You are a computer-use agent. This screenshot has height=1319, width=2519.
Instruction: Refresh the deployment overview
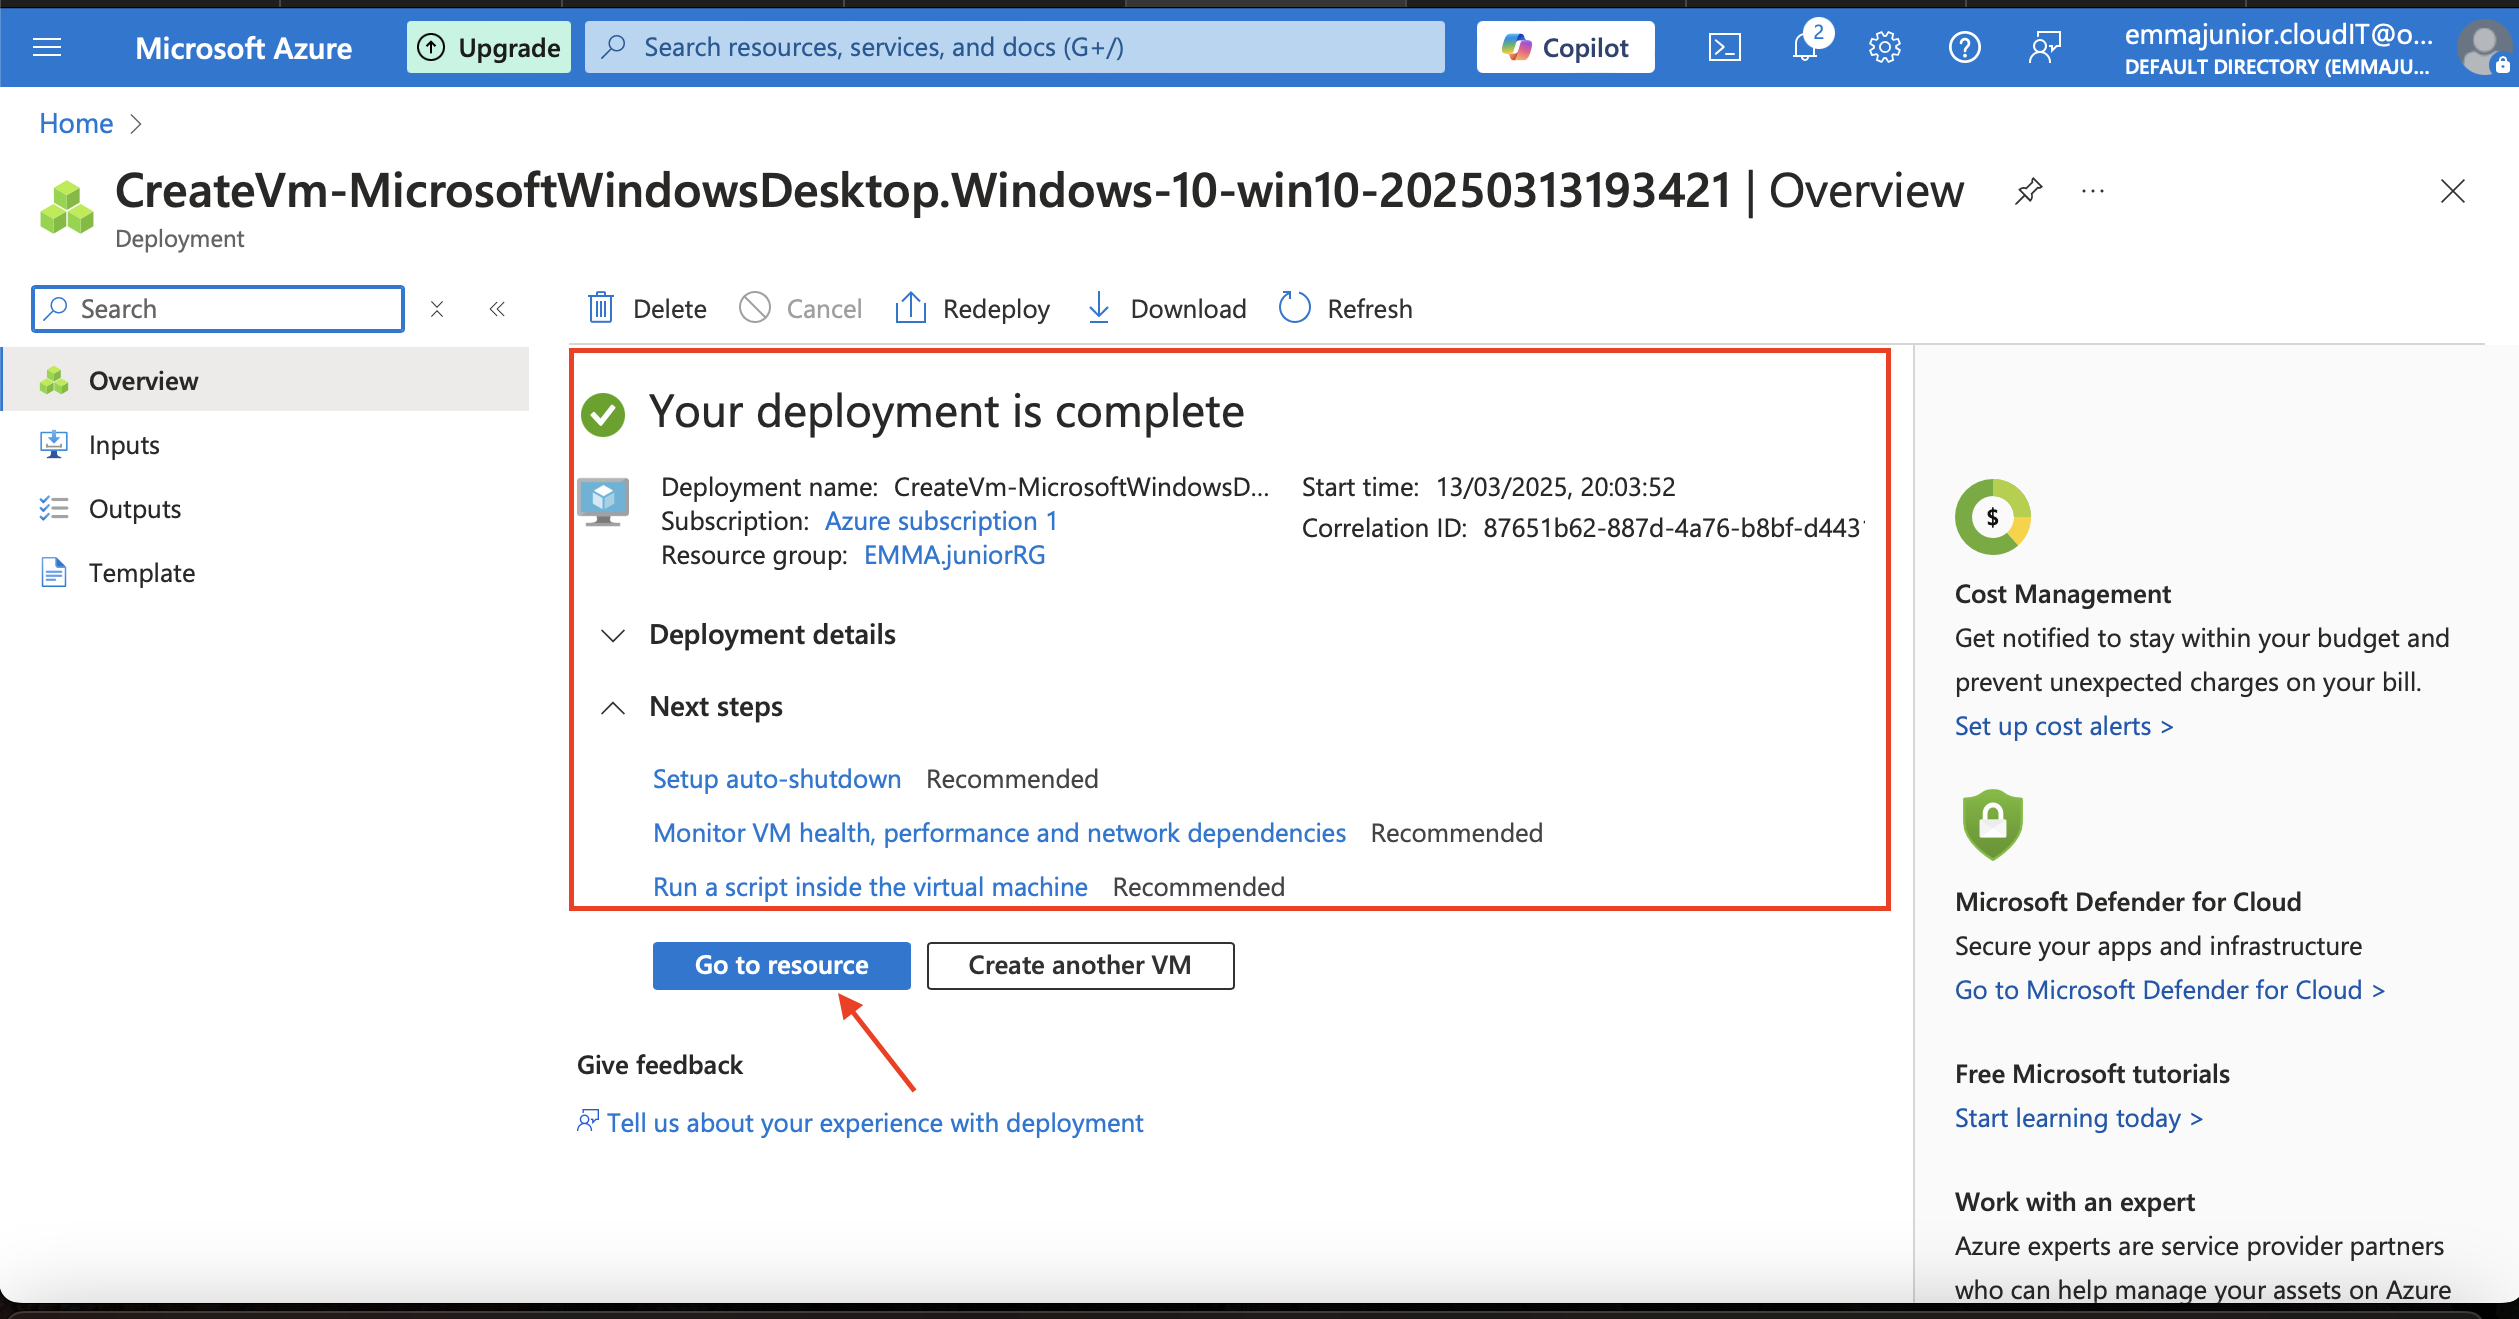(1345, 308)
